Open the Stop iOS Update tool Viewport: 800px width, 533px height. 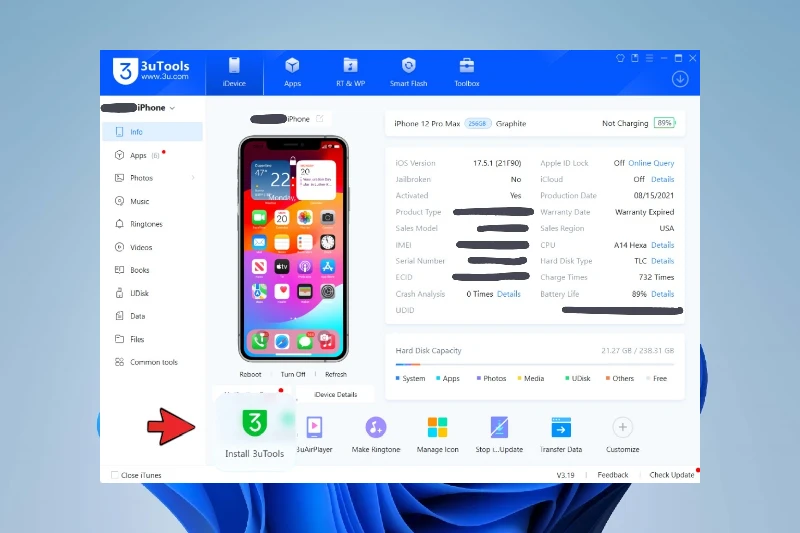coord(499,435)
